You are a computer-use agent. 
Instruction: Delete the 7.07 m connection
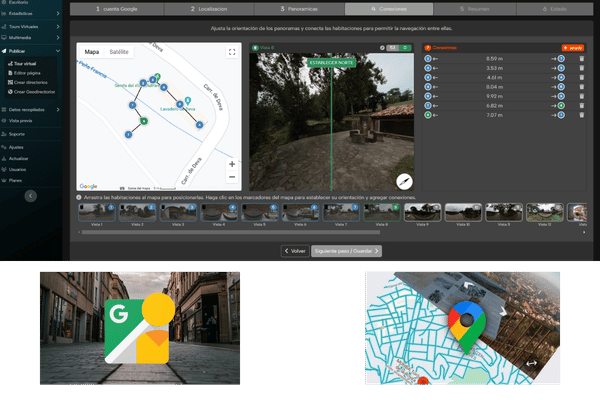coord(582,115)
